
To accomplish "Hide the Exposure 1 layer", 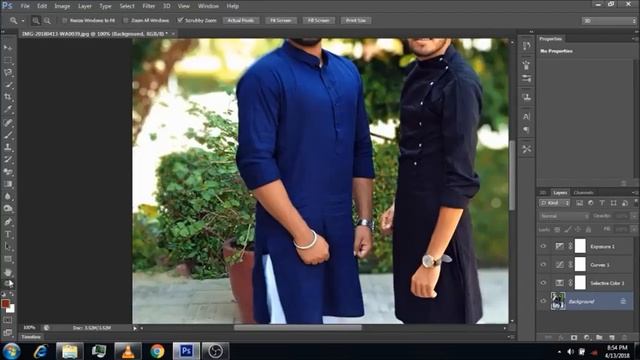I will pyautogui.click(x=543, y=246).
